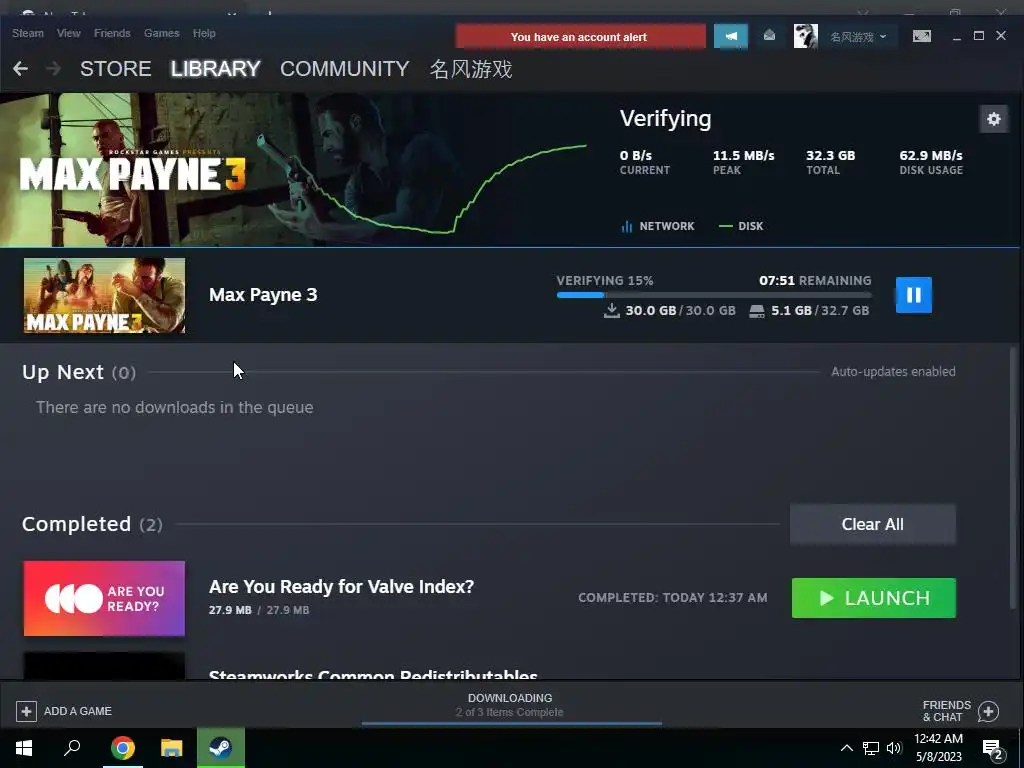Click the disk drive icon near 5.1 GB

click(x=757, y=311)
